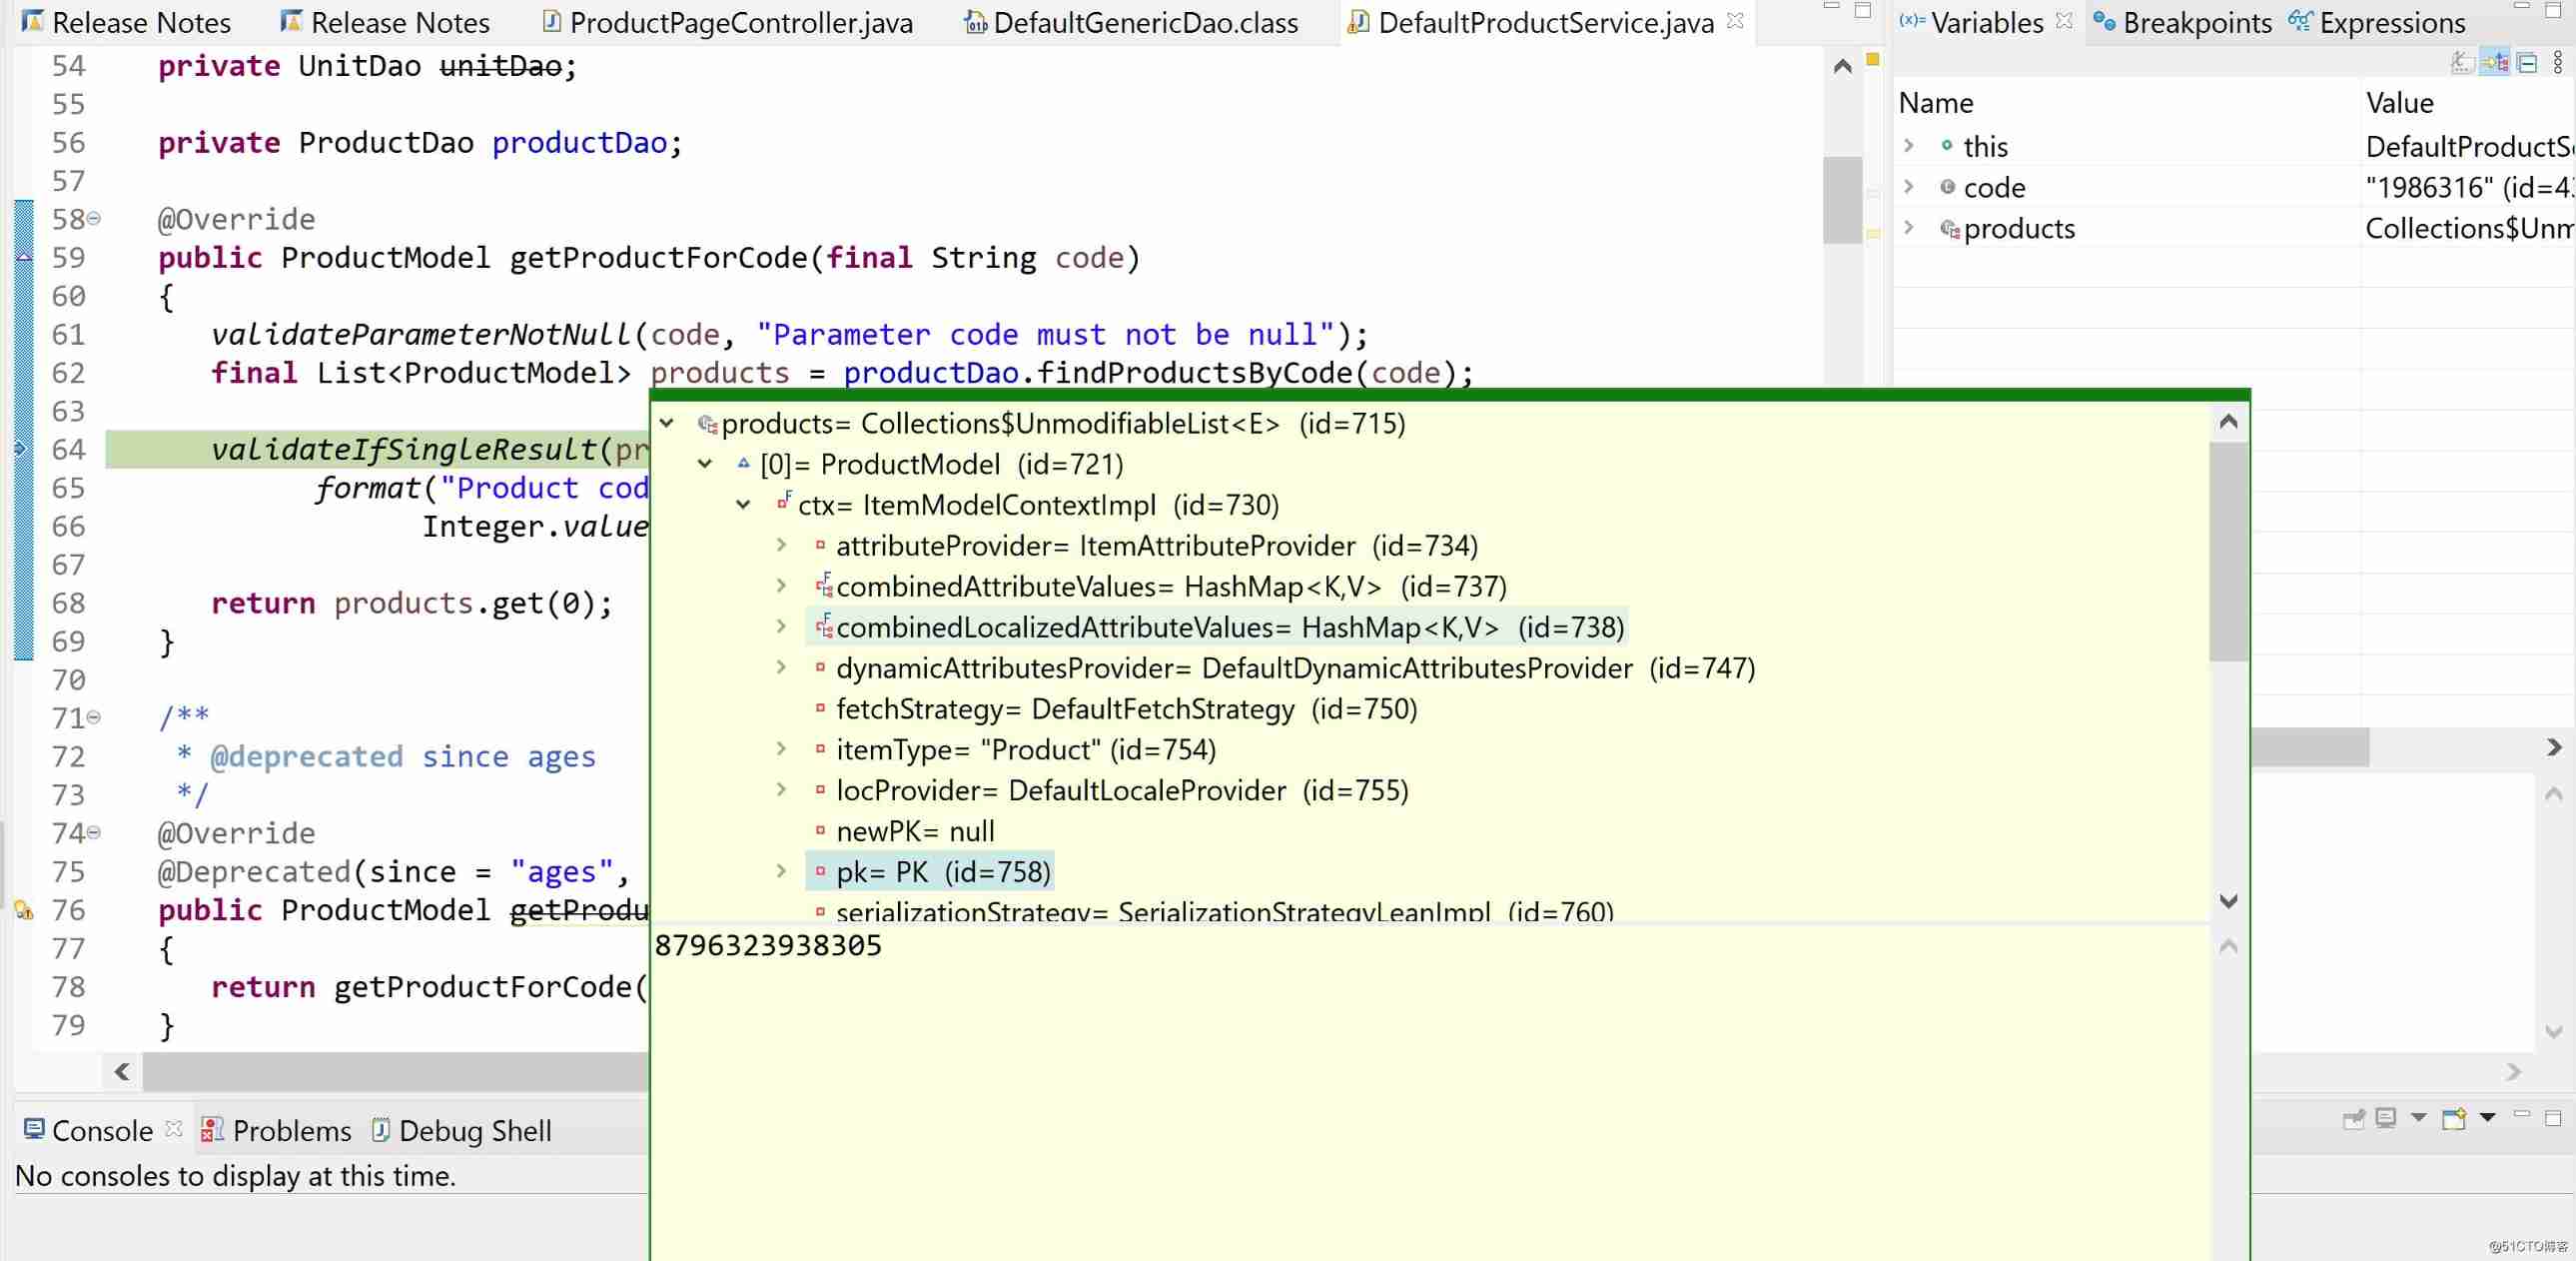Click the ctx final field icon
This screenshot has width=2576, height=1261.
coord(784,502)
